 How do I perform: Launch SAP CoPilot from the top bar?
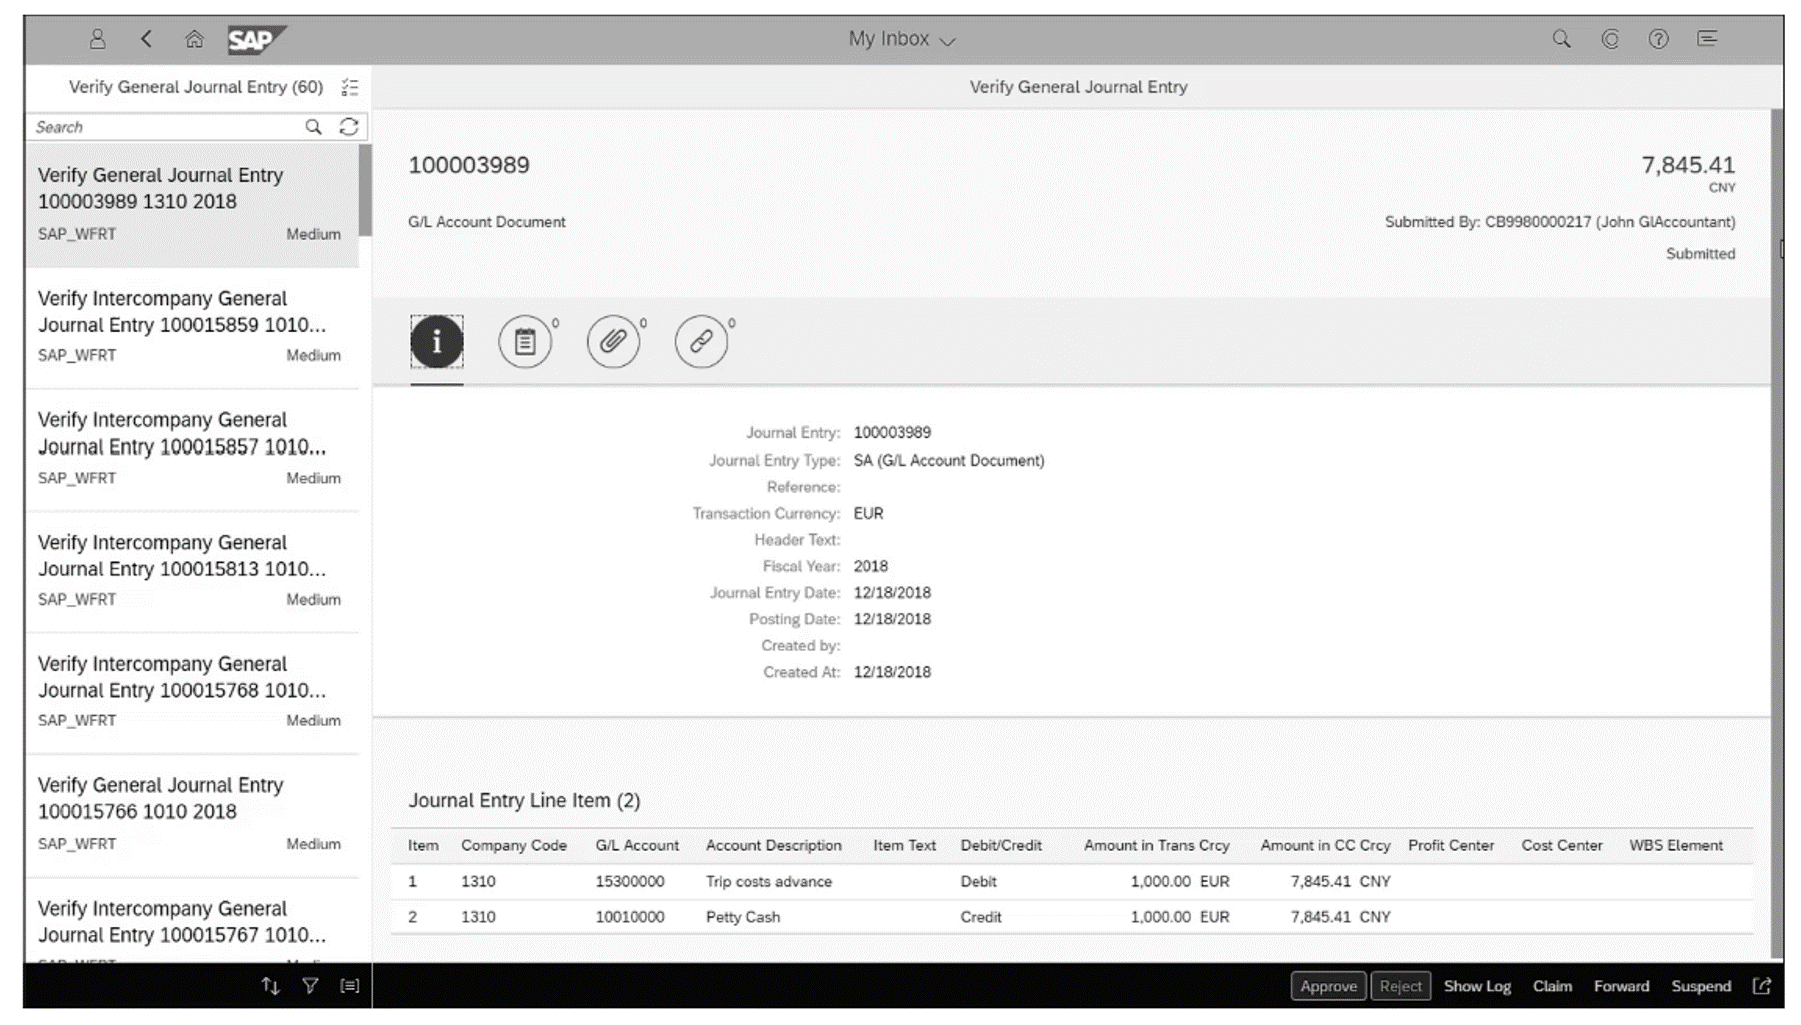tap(1610, 39)
